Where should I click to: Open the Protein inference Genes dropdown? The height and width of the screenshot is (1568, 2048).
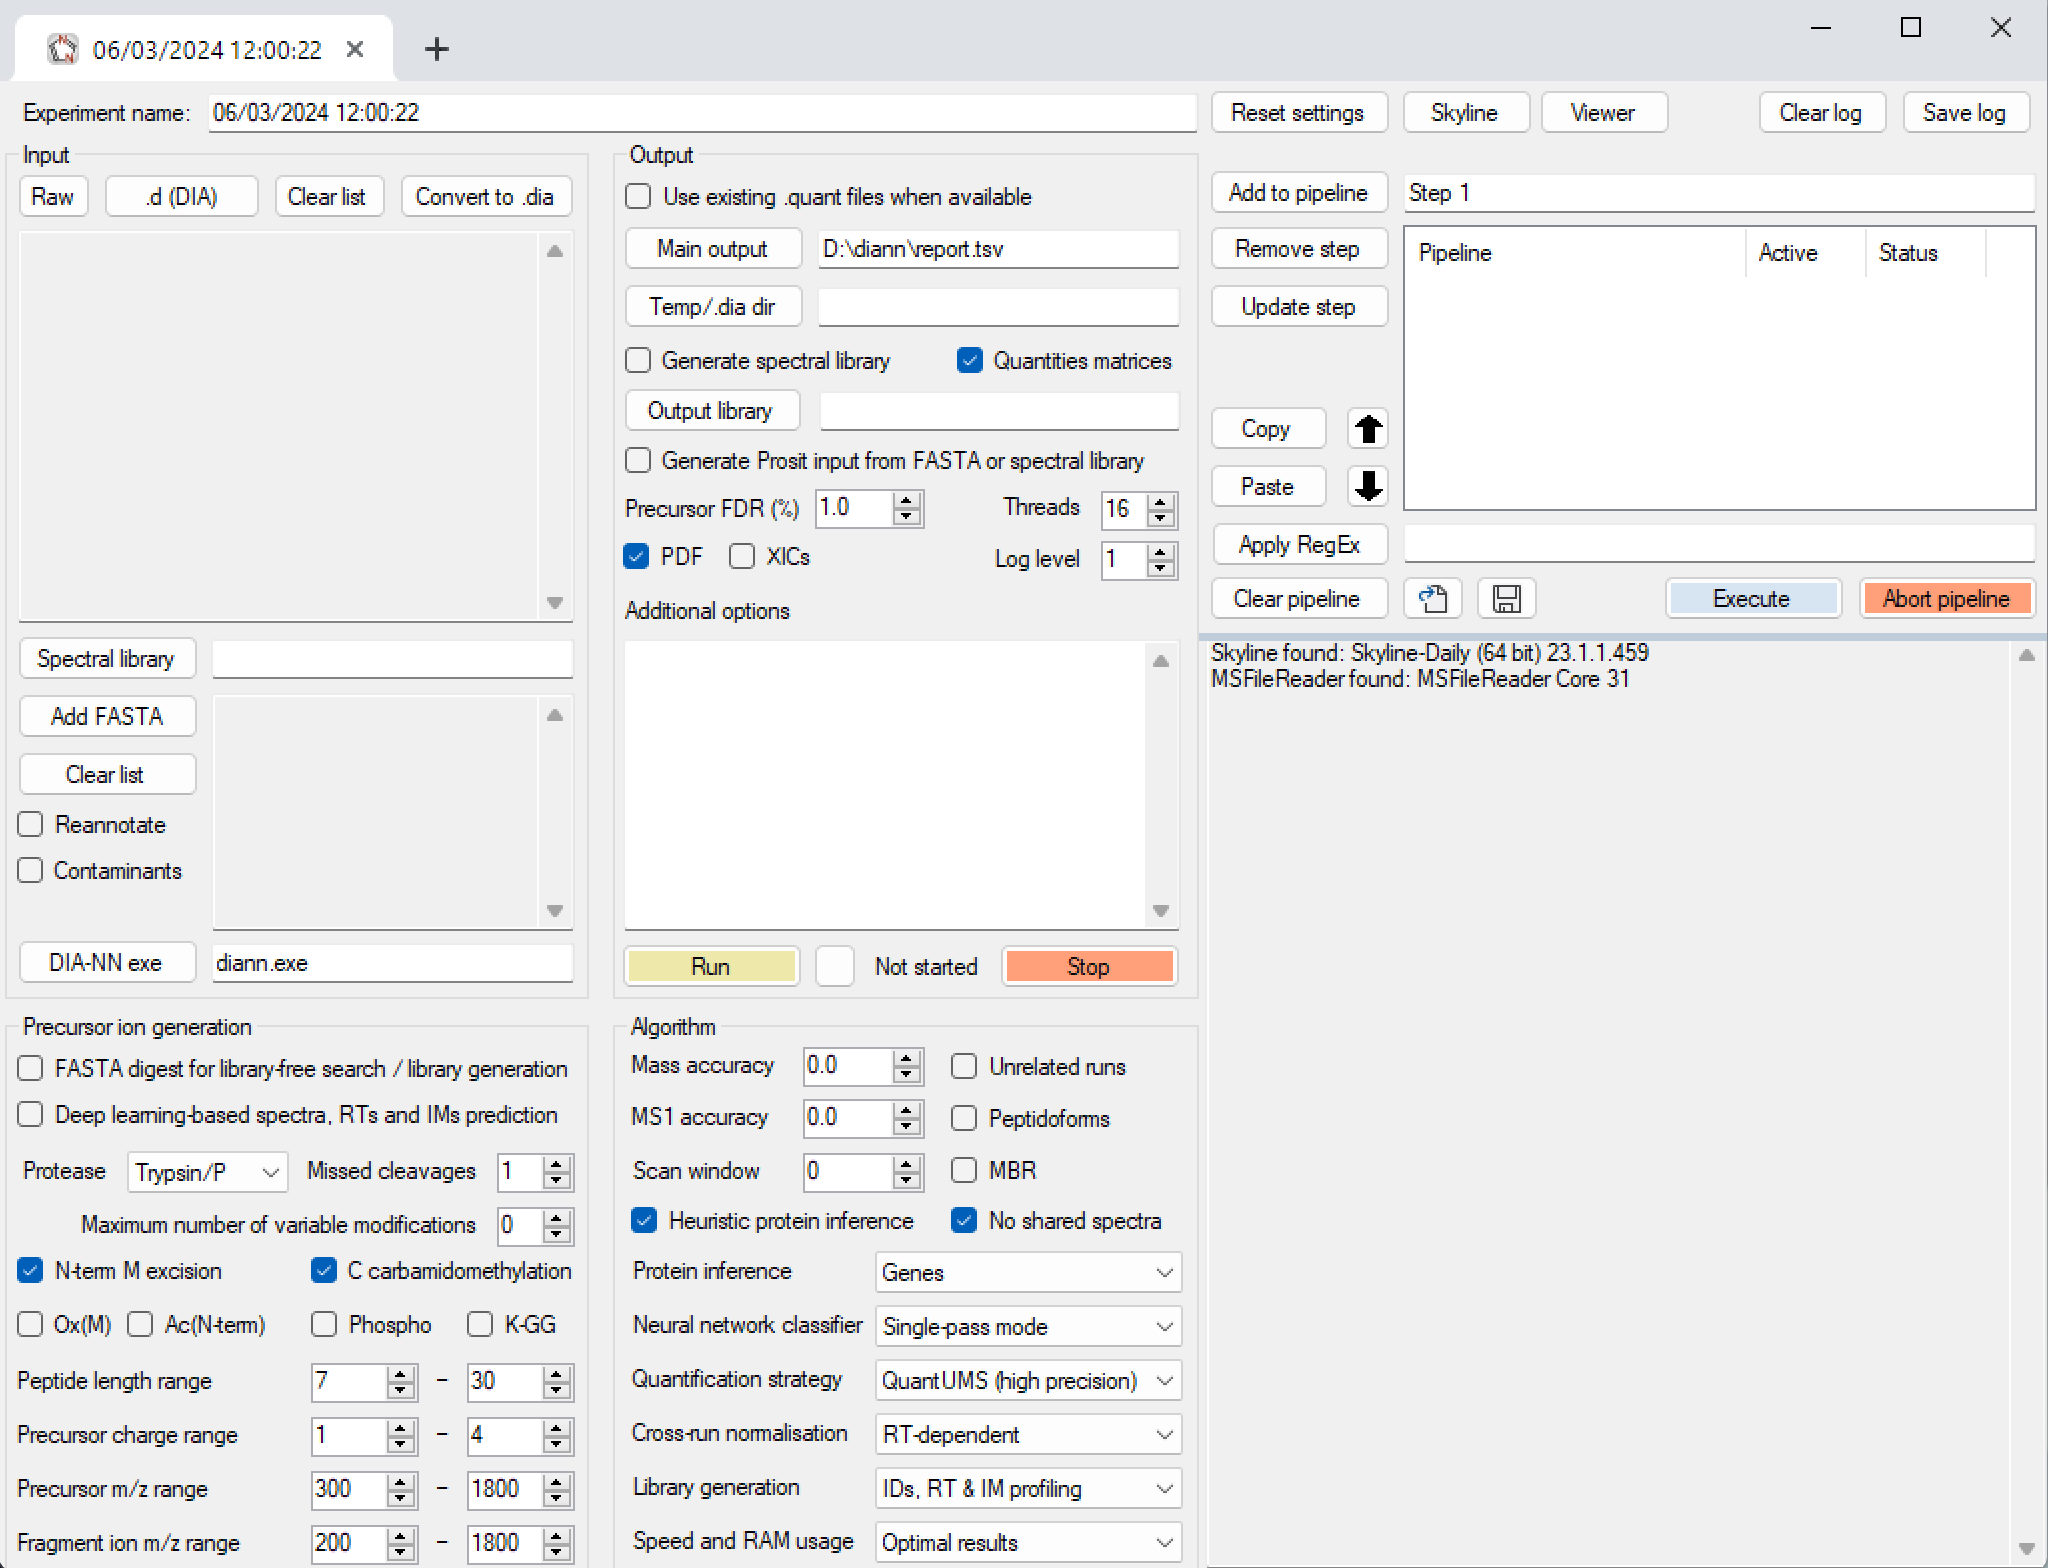[x=1028, y=1273]
